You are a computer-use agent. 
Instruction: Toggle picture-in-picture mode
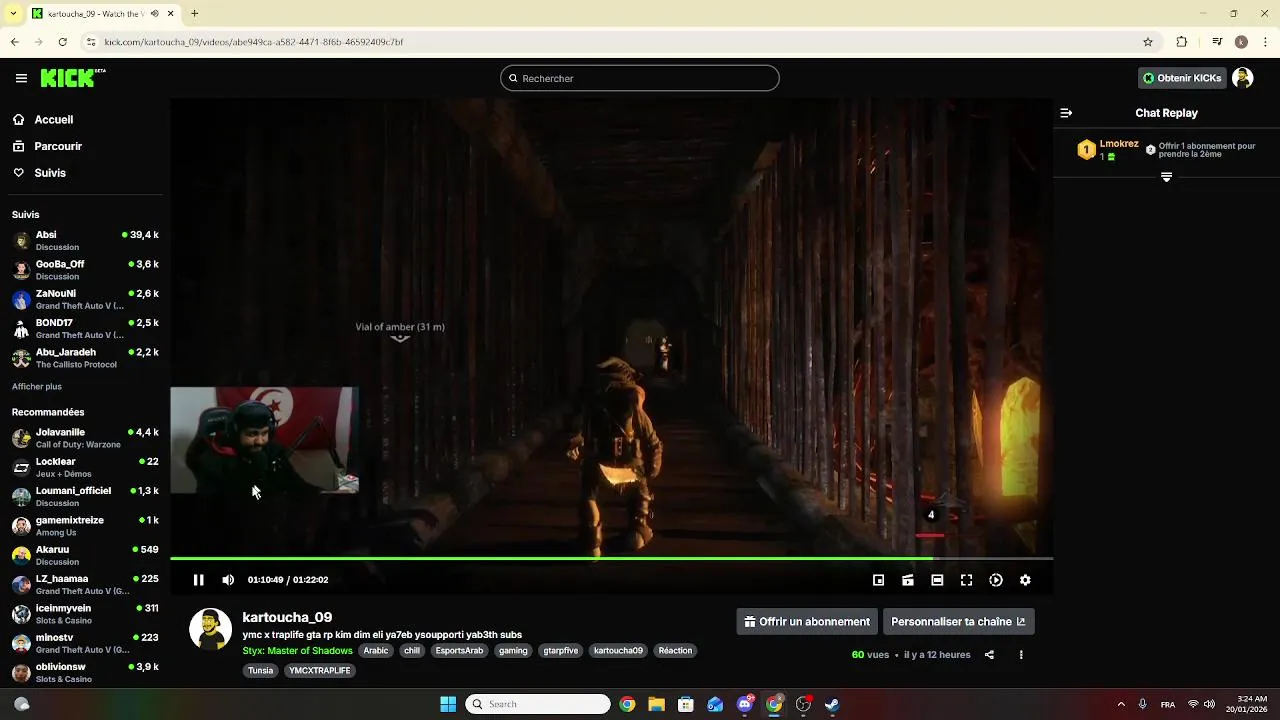click(x=878, y=580)
